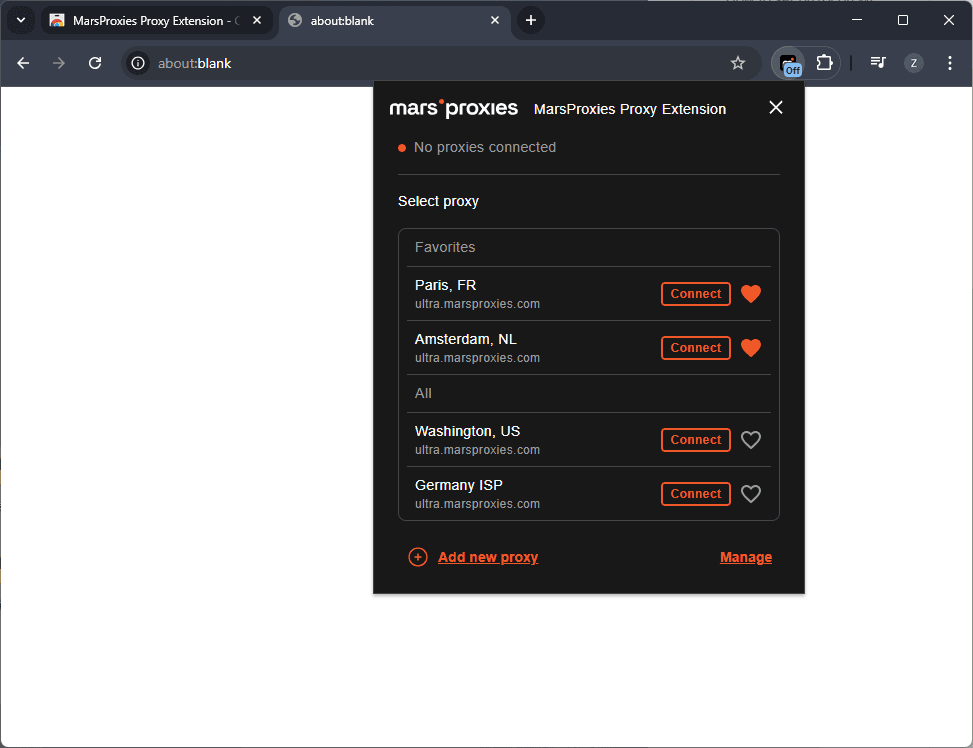
Task: Unfavorite the Paris, FR proxy
Action: (x=751, y=294)
